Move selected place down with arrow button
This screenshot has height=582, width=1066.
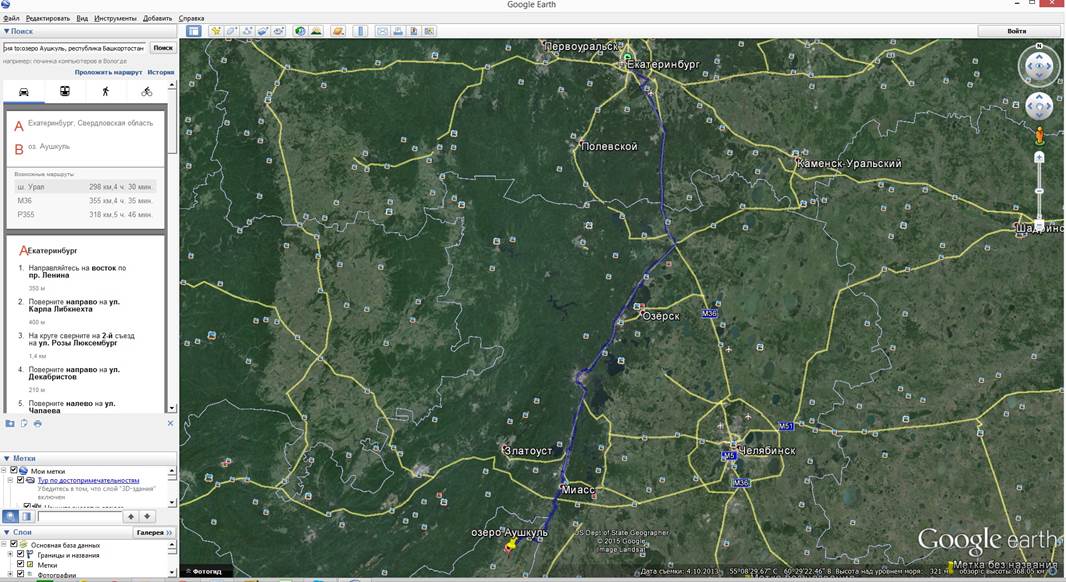pos(147,517)
